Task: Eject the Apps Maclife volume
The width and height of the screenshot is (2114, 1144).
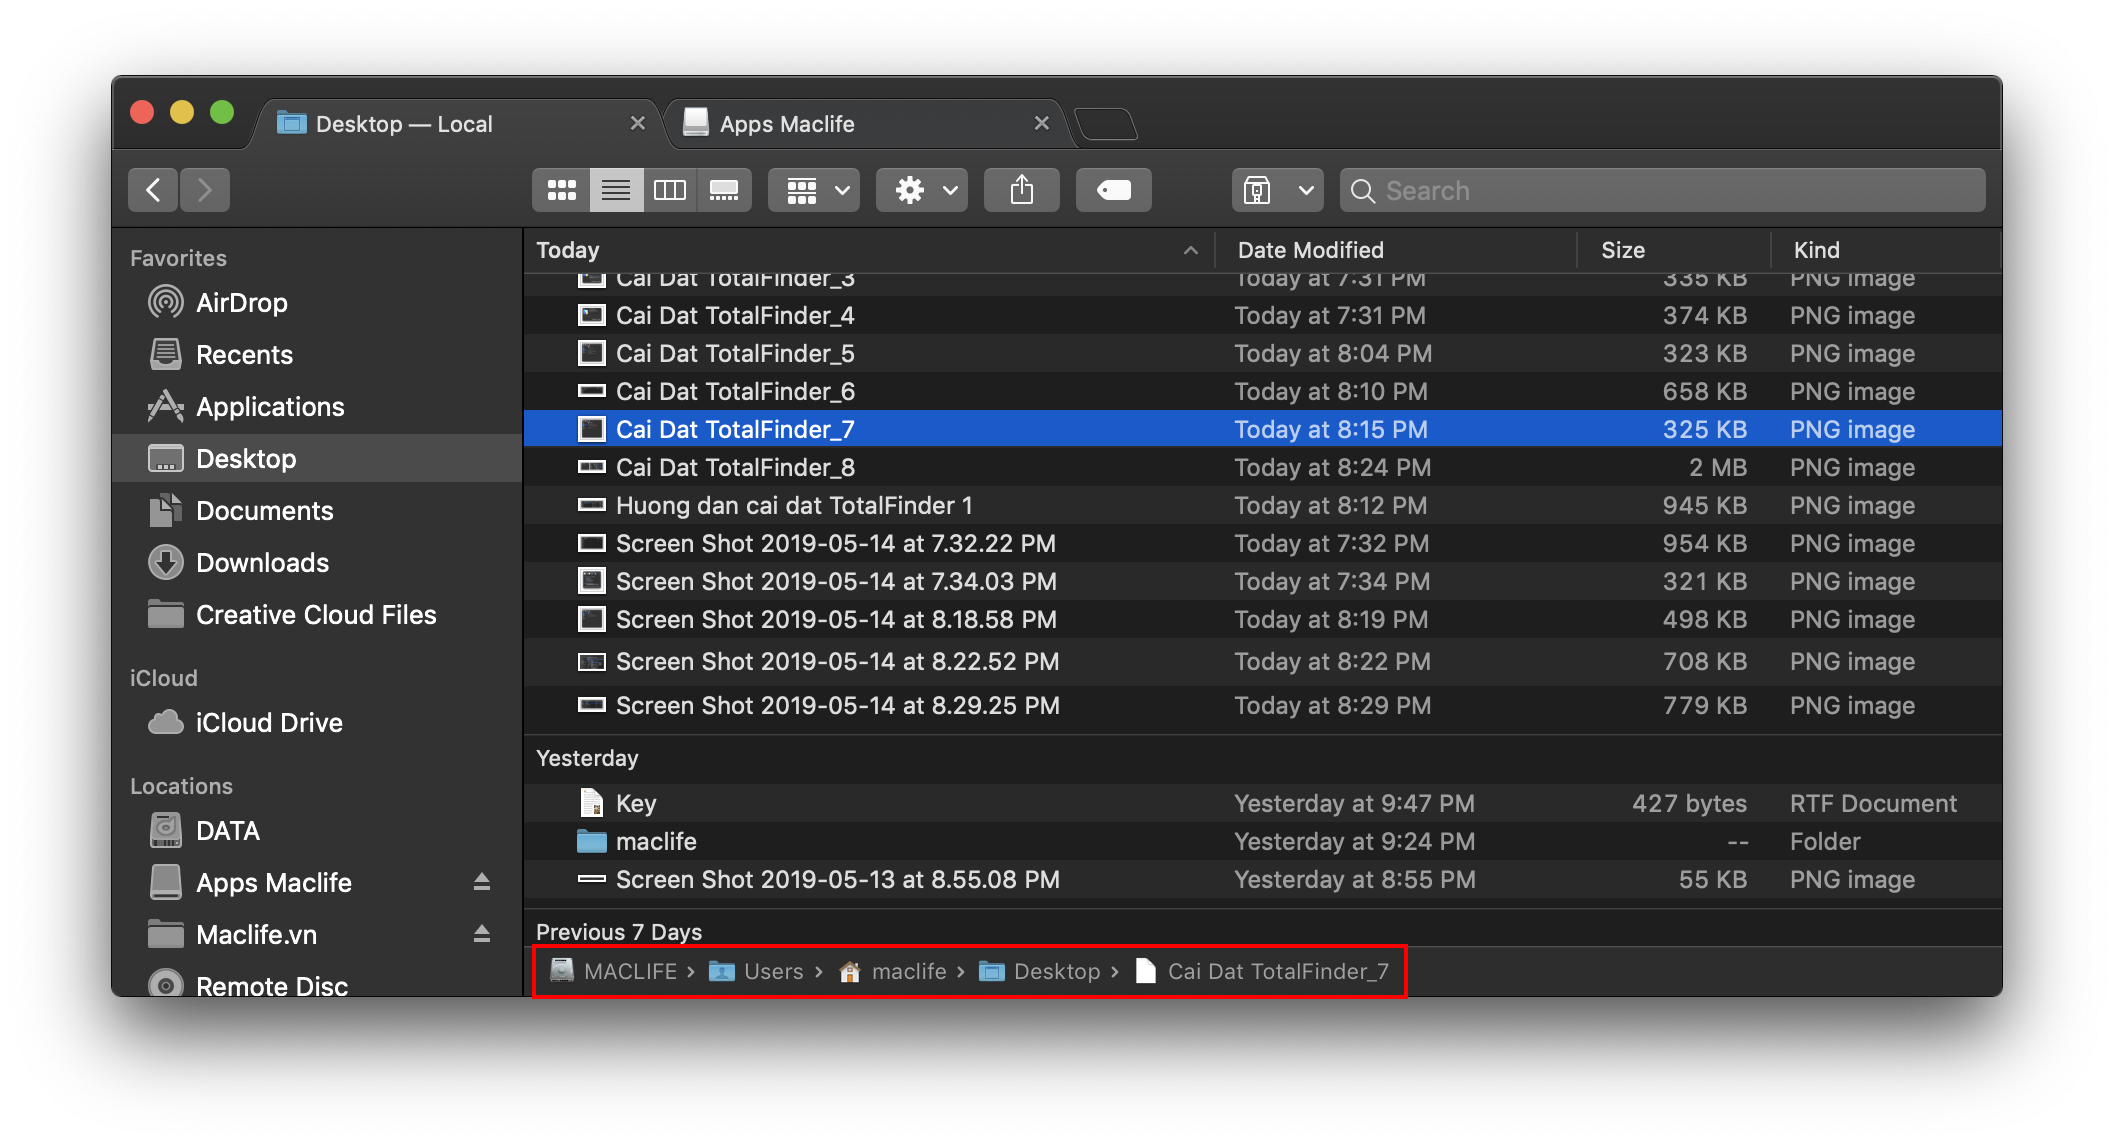Action: click(x=483, y=882)
